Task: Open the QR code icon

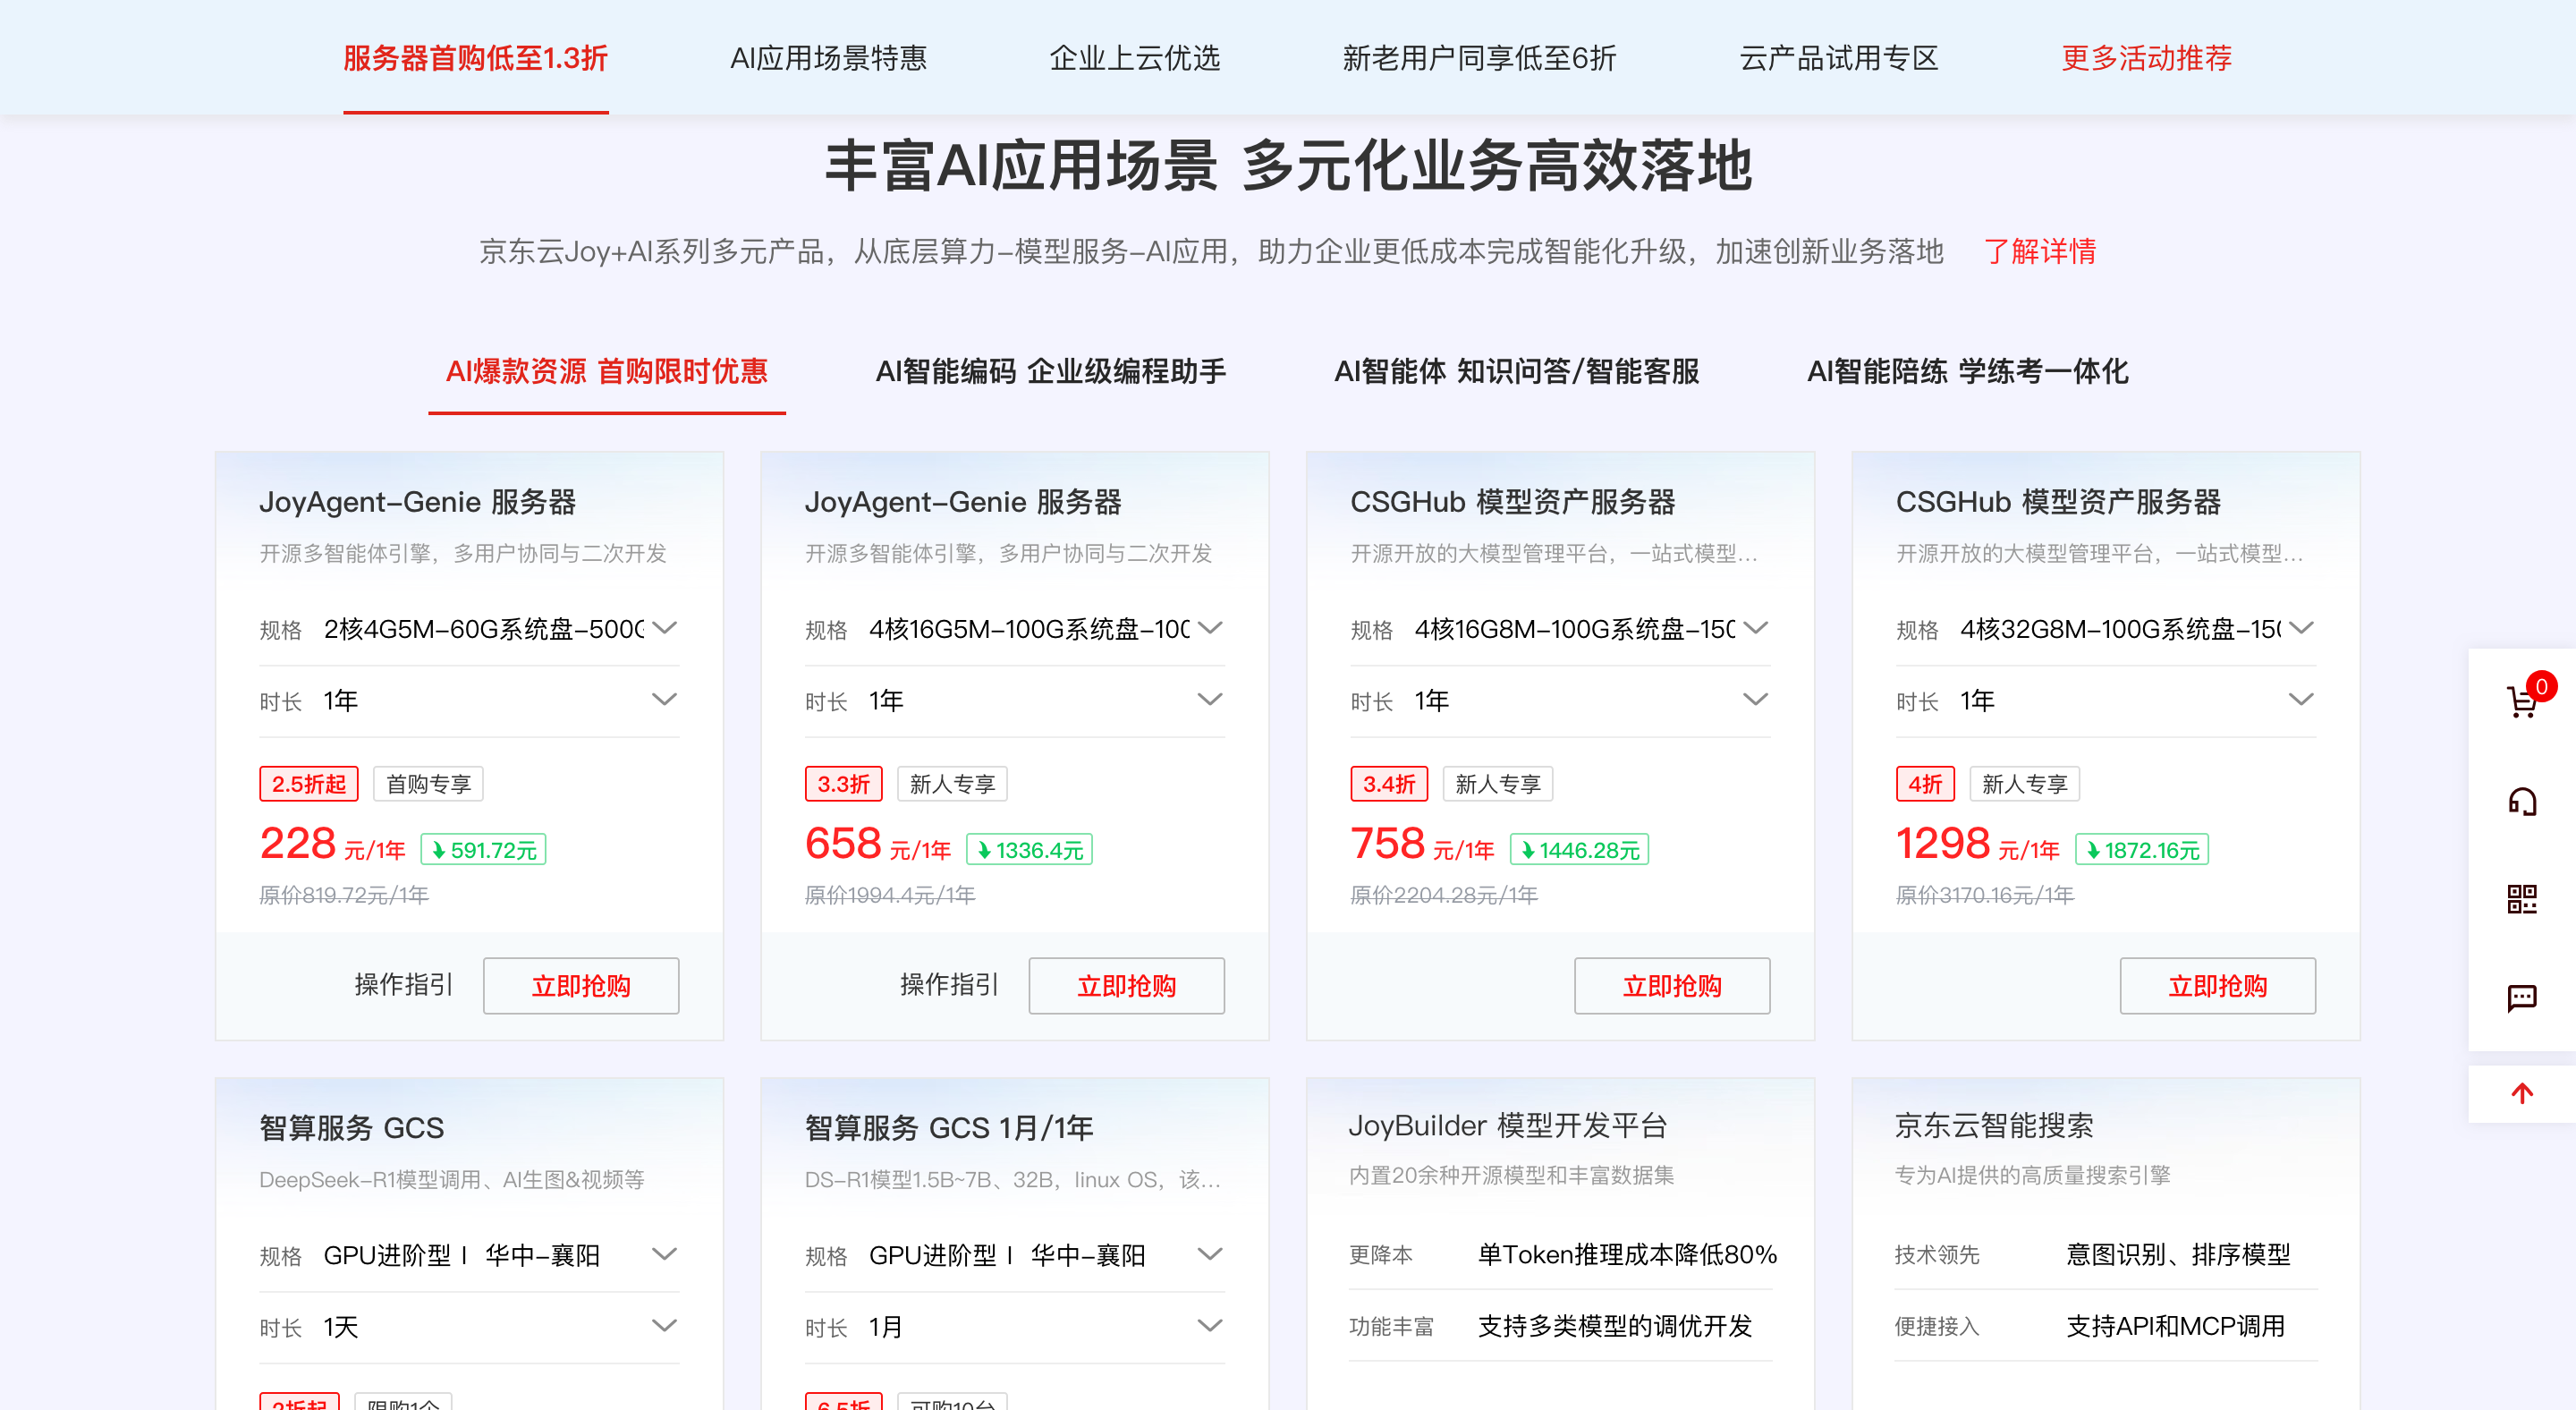Action: pos(2521,899)
